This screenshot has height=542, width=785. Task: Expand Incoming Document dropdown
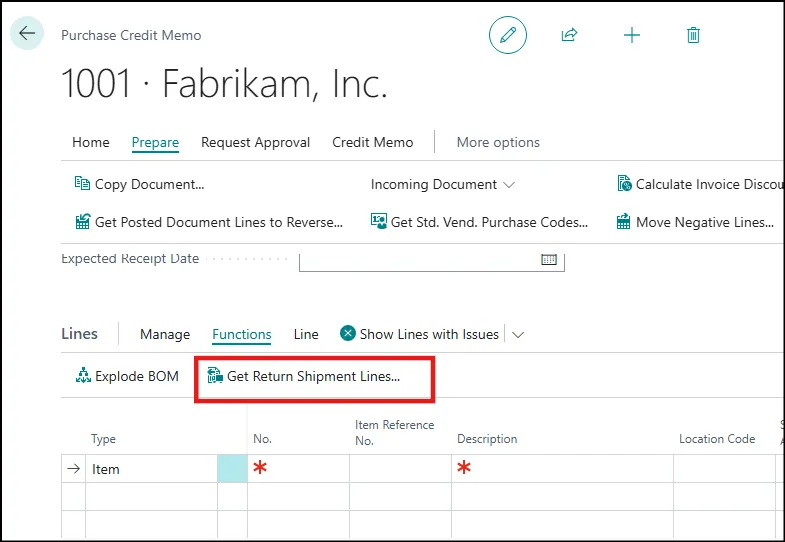coord(443,184)
